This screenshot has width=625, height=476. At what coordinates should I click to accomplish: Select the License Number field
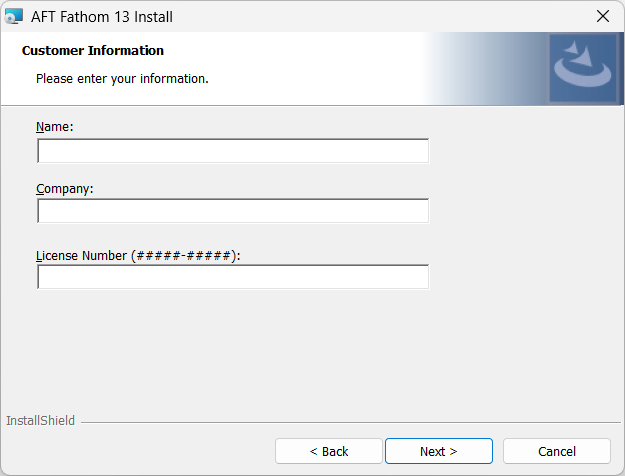[x=233, y=277]
